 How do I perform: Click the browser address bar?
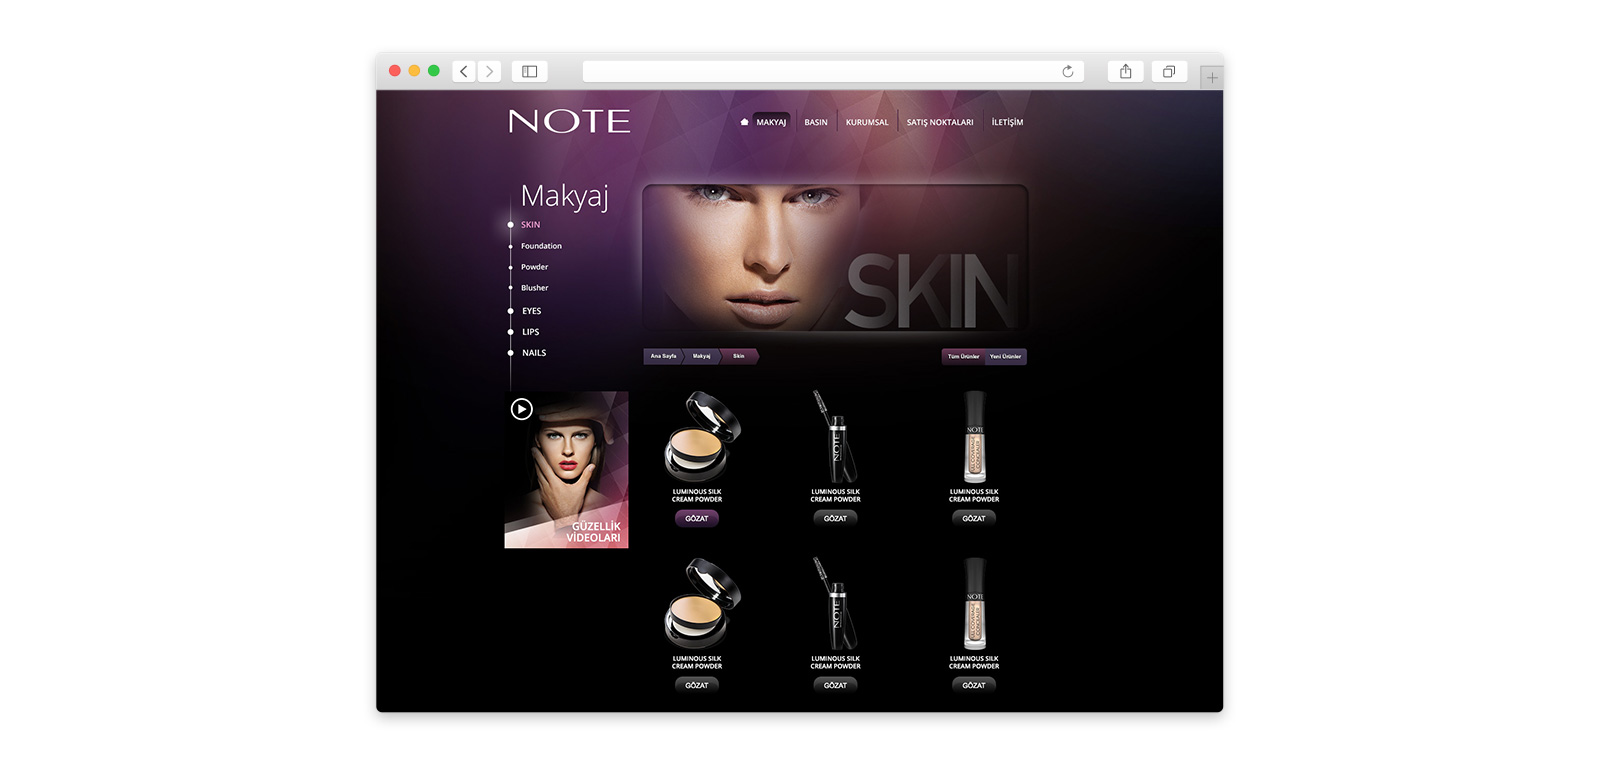point(833,71)
